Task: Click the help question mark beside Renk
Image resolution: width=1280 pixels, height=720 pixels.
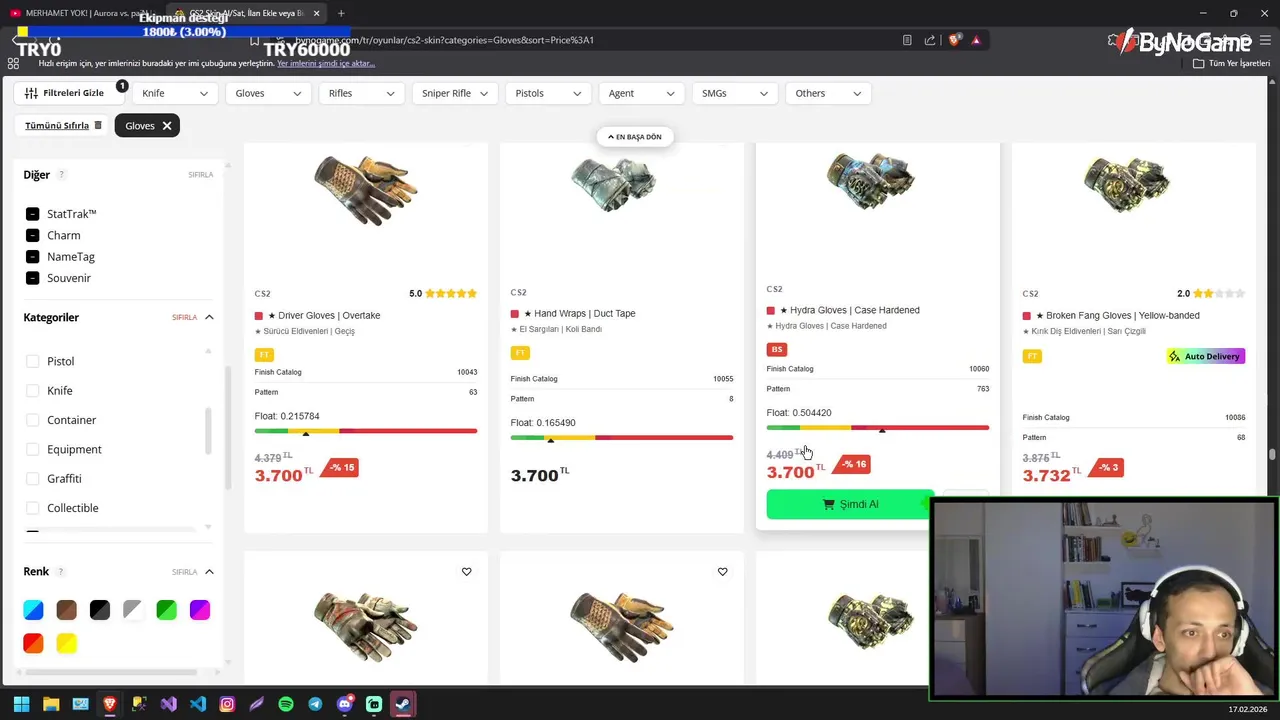Action: tap(60, 572)
